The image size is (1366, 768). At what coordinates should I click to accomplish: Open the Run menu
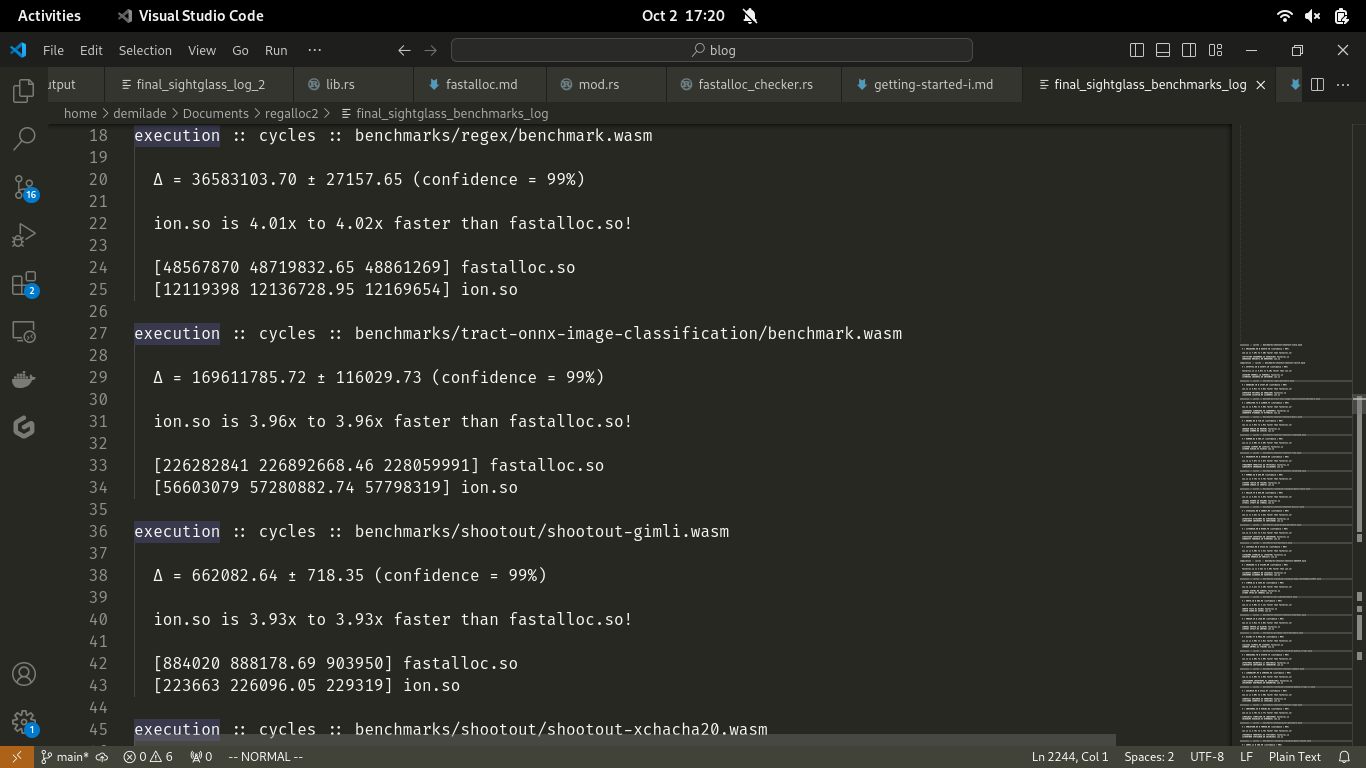click(276, 50)
